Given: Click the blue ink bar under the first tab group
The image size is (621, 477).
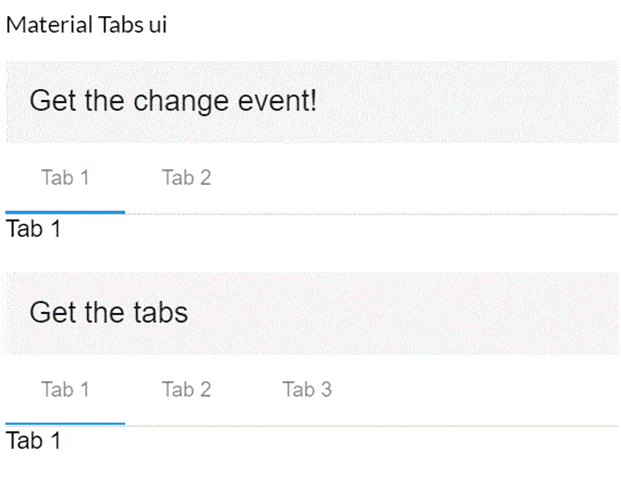Looking at the screenshot, I should pyautogui.click(x=65, y=212).
